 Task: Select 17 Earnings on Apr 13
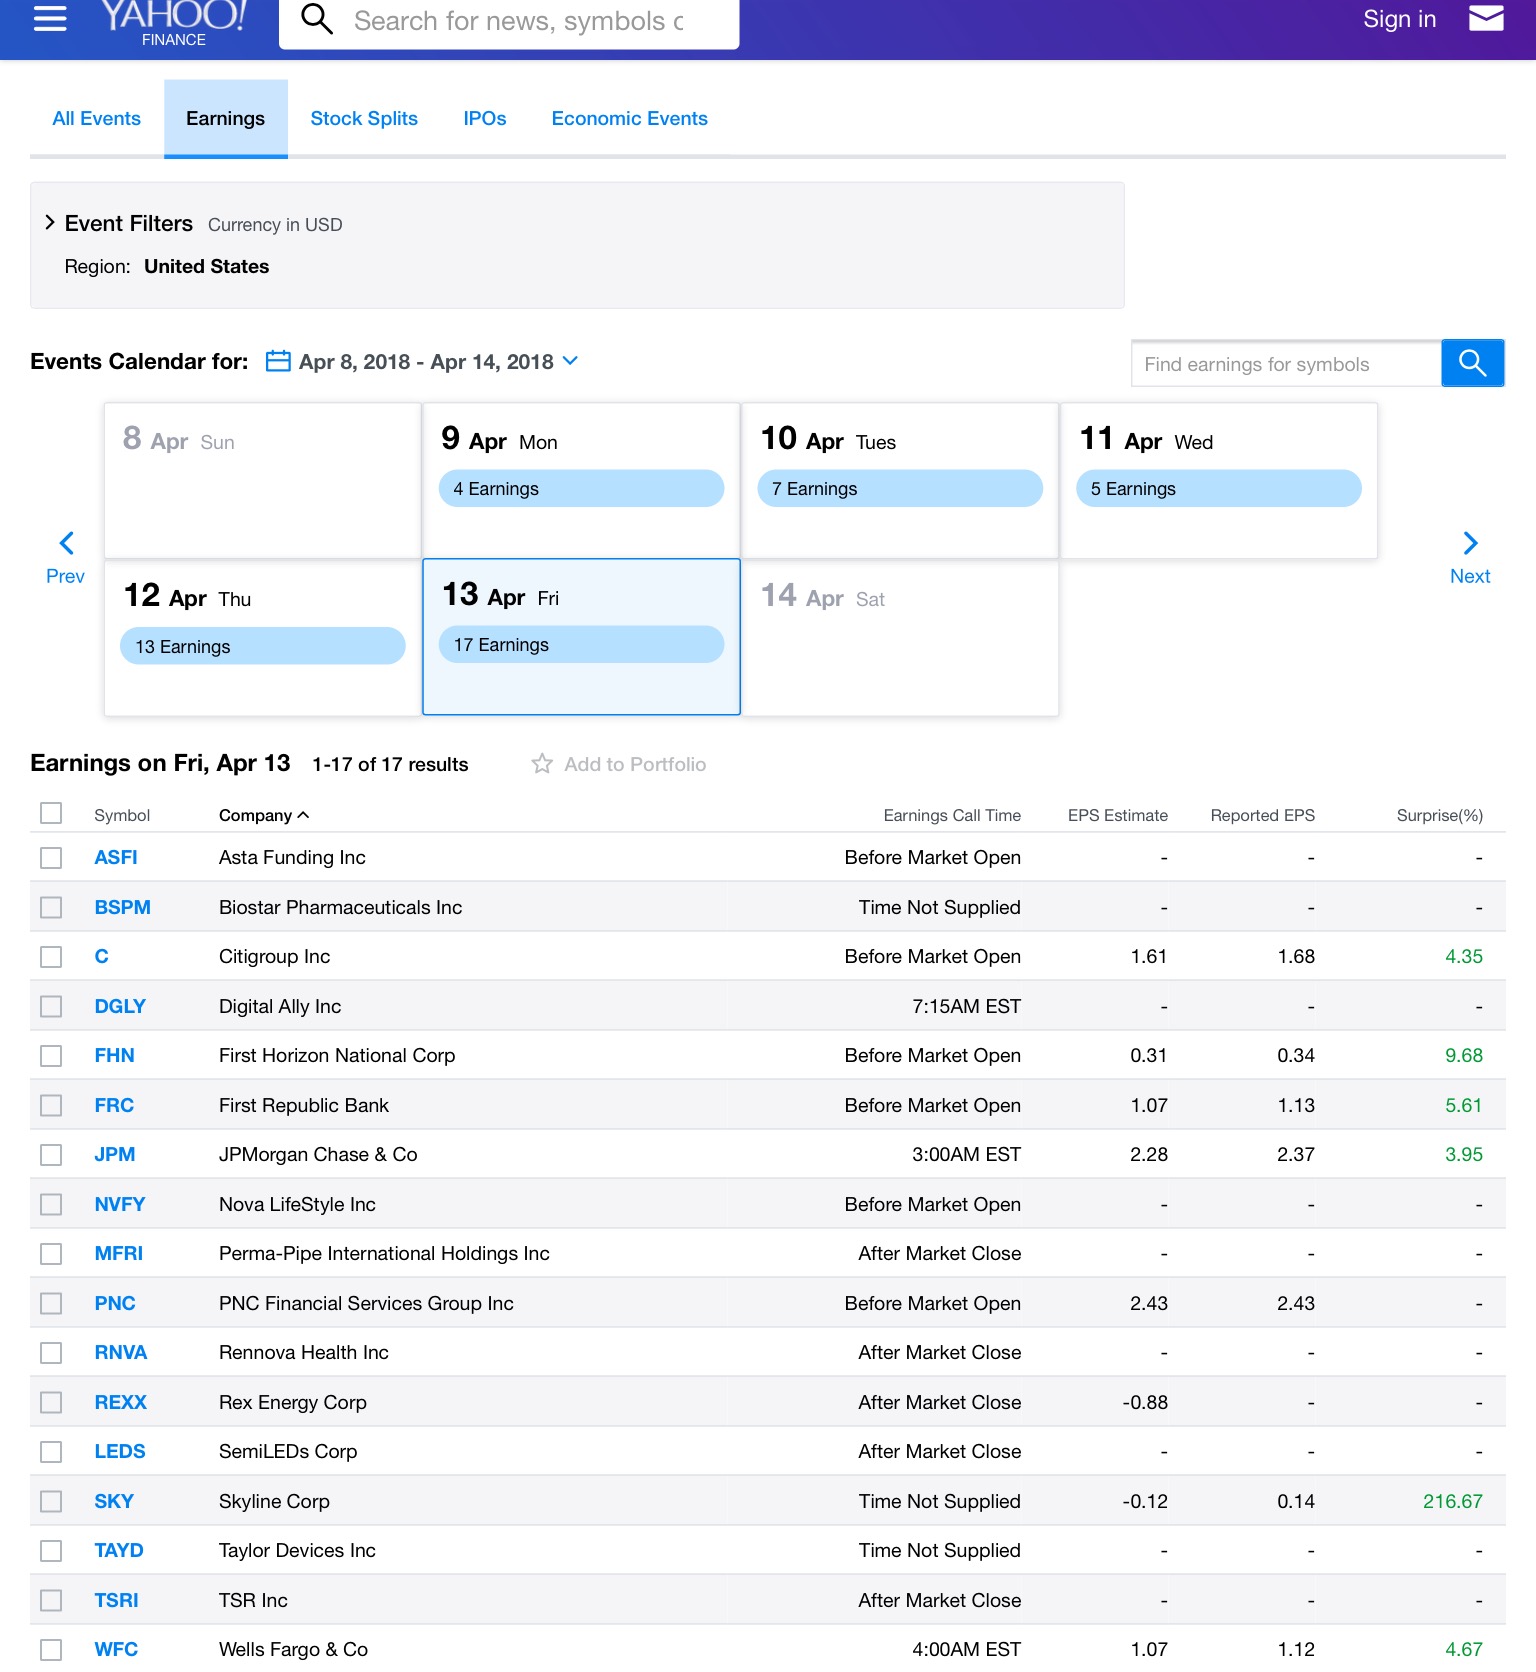pos(581,644)
